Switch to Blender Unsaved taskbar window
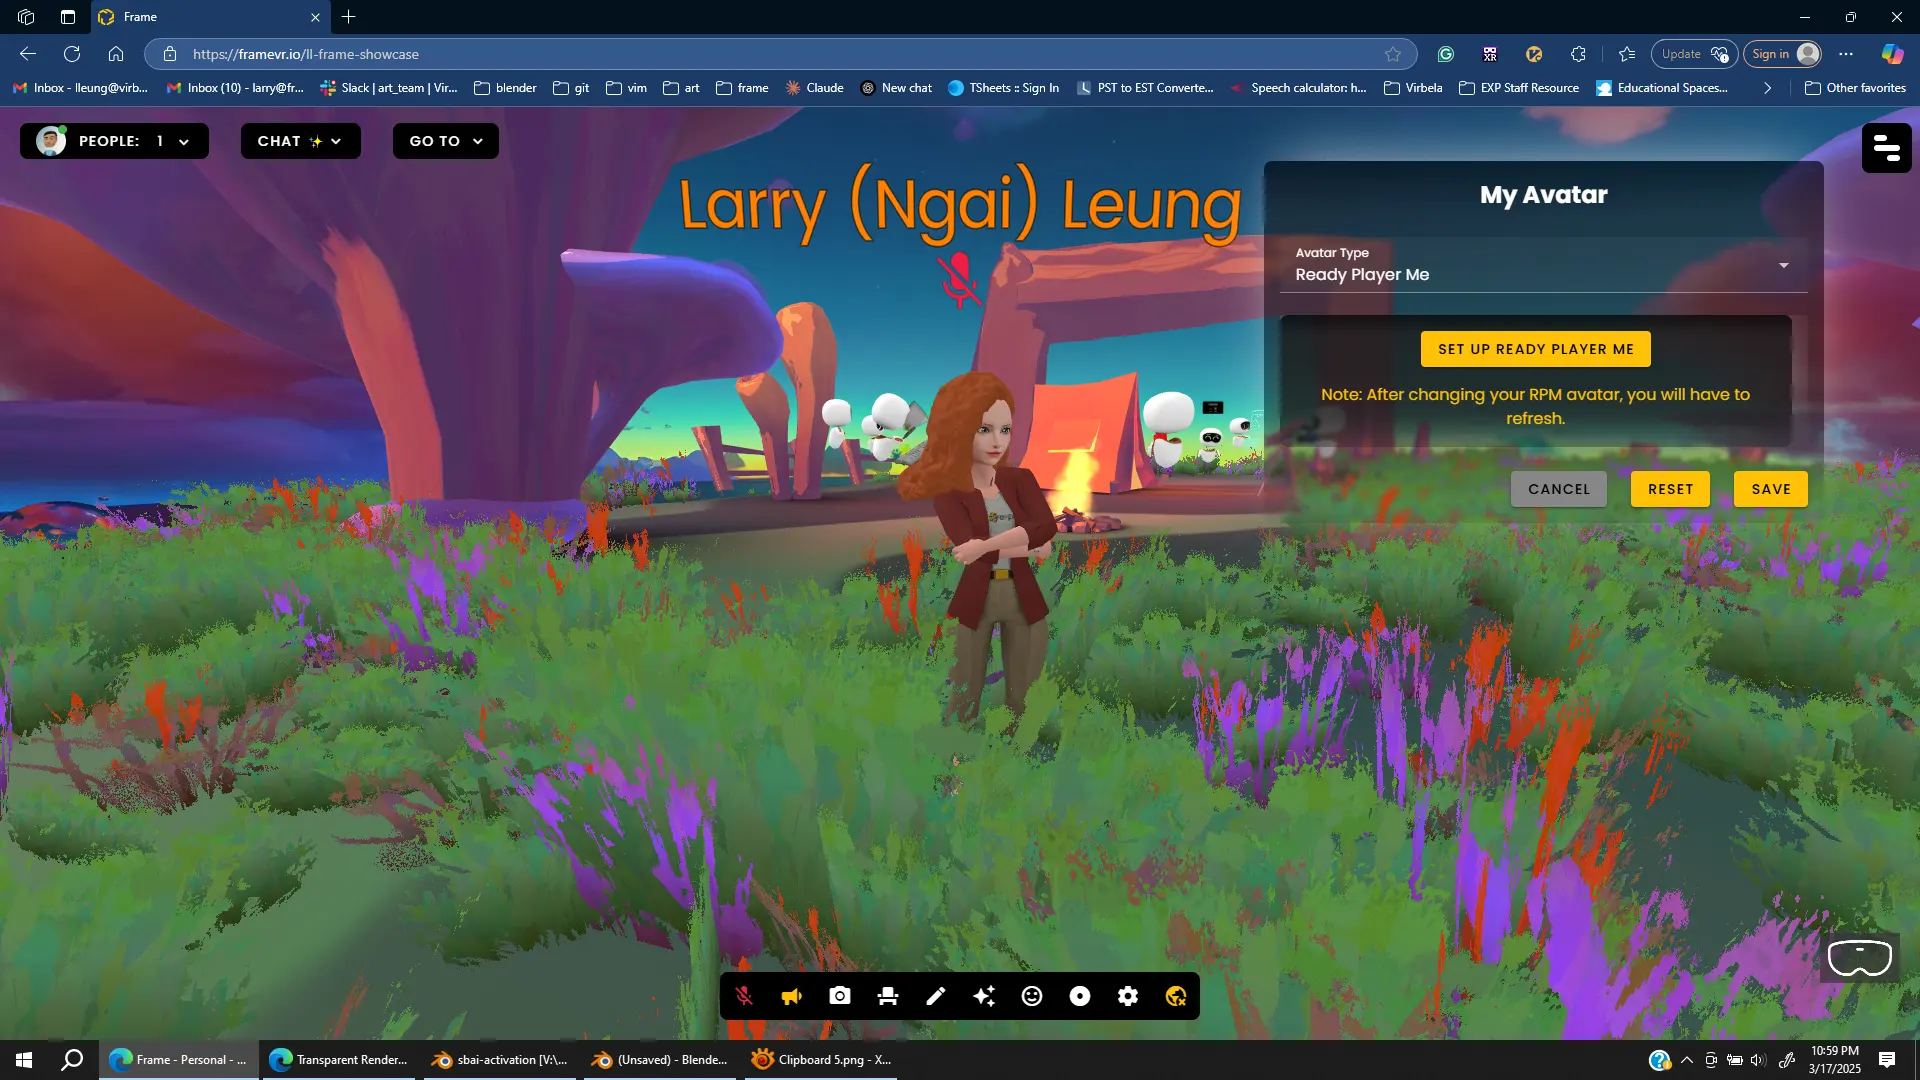 660,1060
